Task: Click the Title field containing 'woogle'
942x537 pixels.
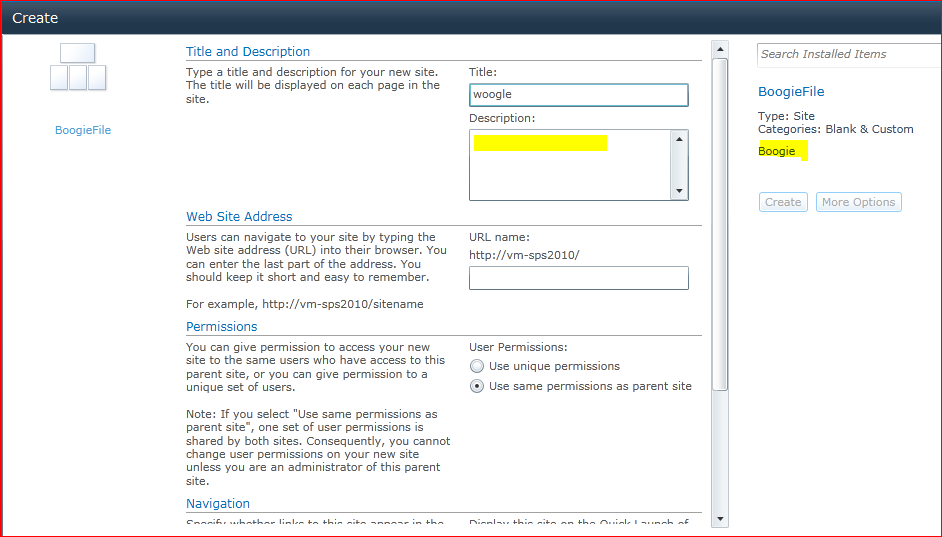Action: coord(578,95)
